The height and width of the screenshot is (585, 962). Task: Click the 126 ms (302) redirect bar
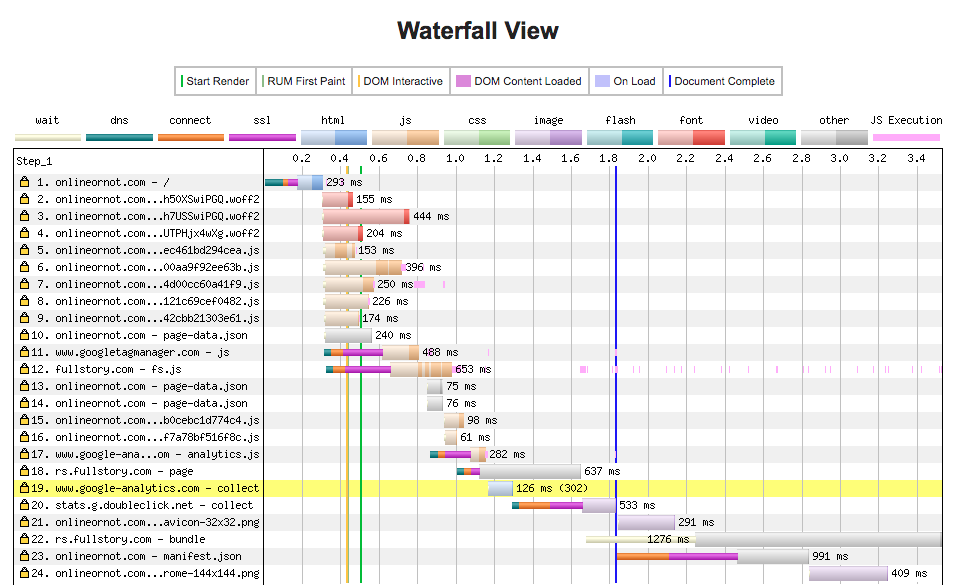tap(500, 488)
